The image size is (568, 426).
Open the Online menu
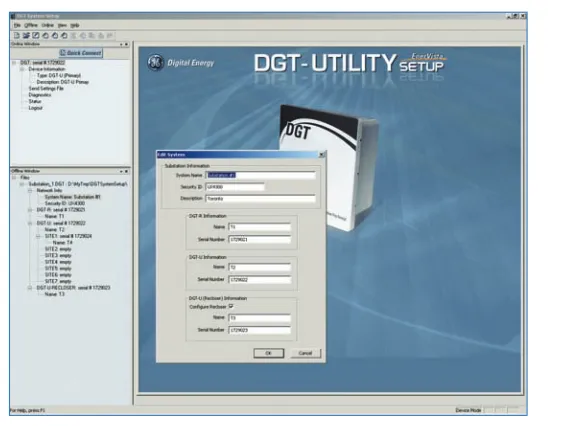(x=47, y=25)
